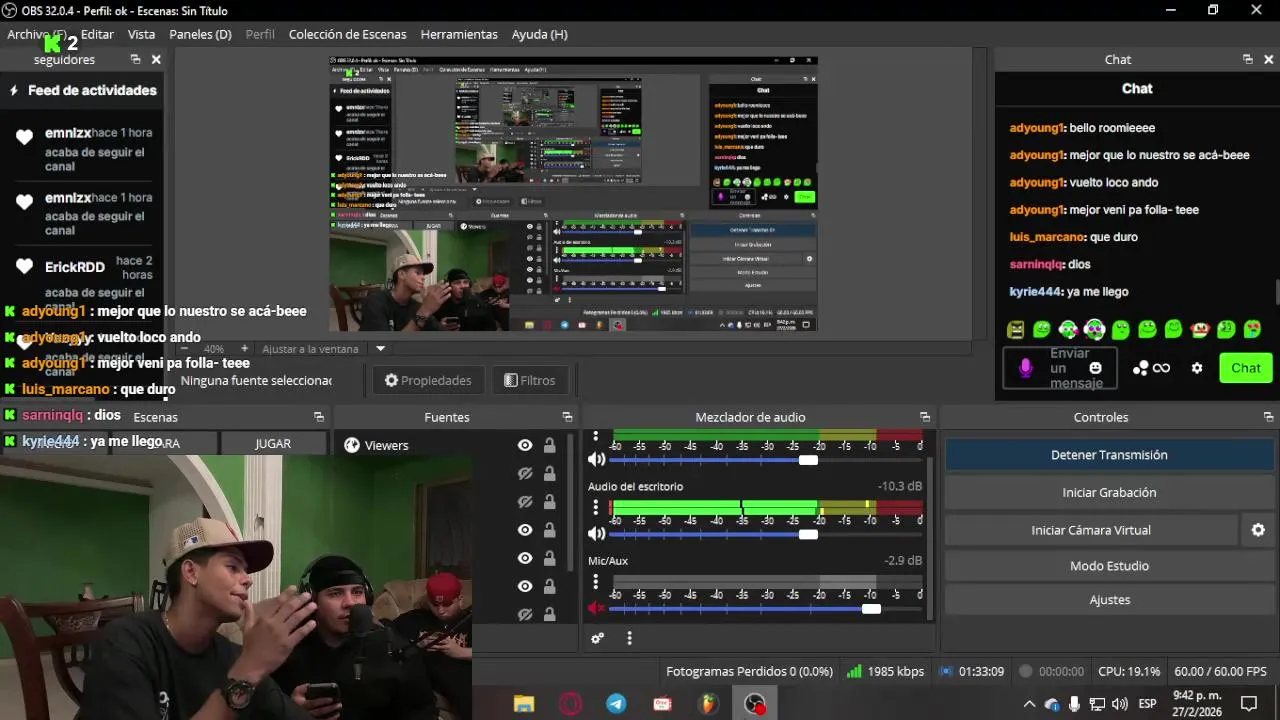This screenshot has height=720, width=1280.
Task: Open the Colección de Escenas menu
Action: pyautogui.click(x=348, y=34)
